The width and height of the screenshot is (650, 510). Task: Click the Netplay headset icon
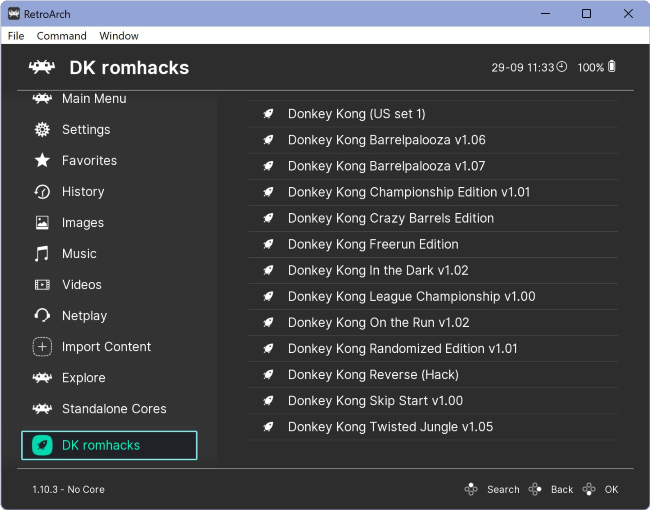pyautogui.click(x=42, y=316)
